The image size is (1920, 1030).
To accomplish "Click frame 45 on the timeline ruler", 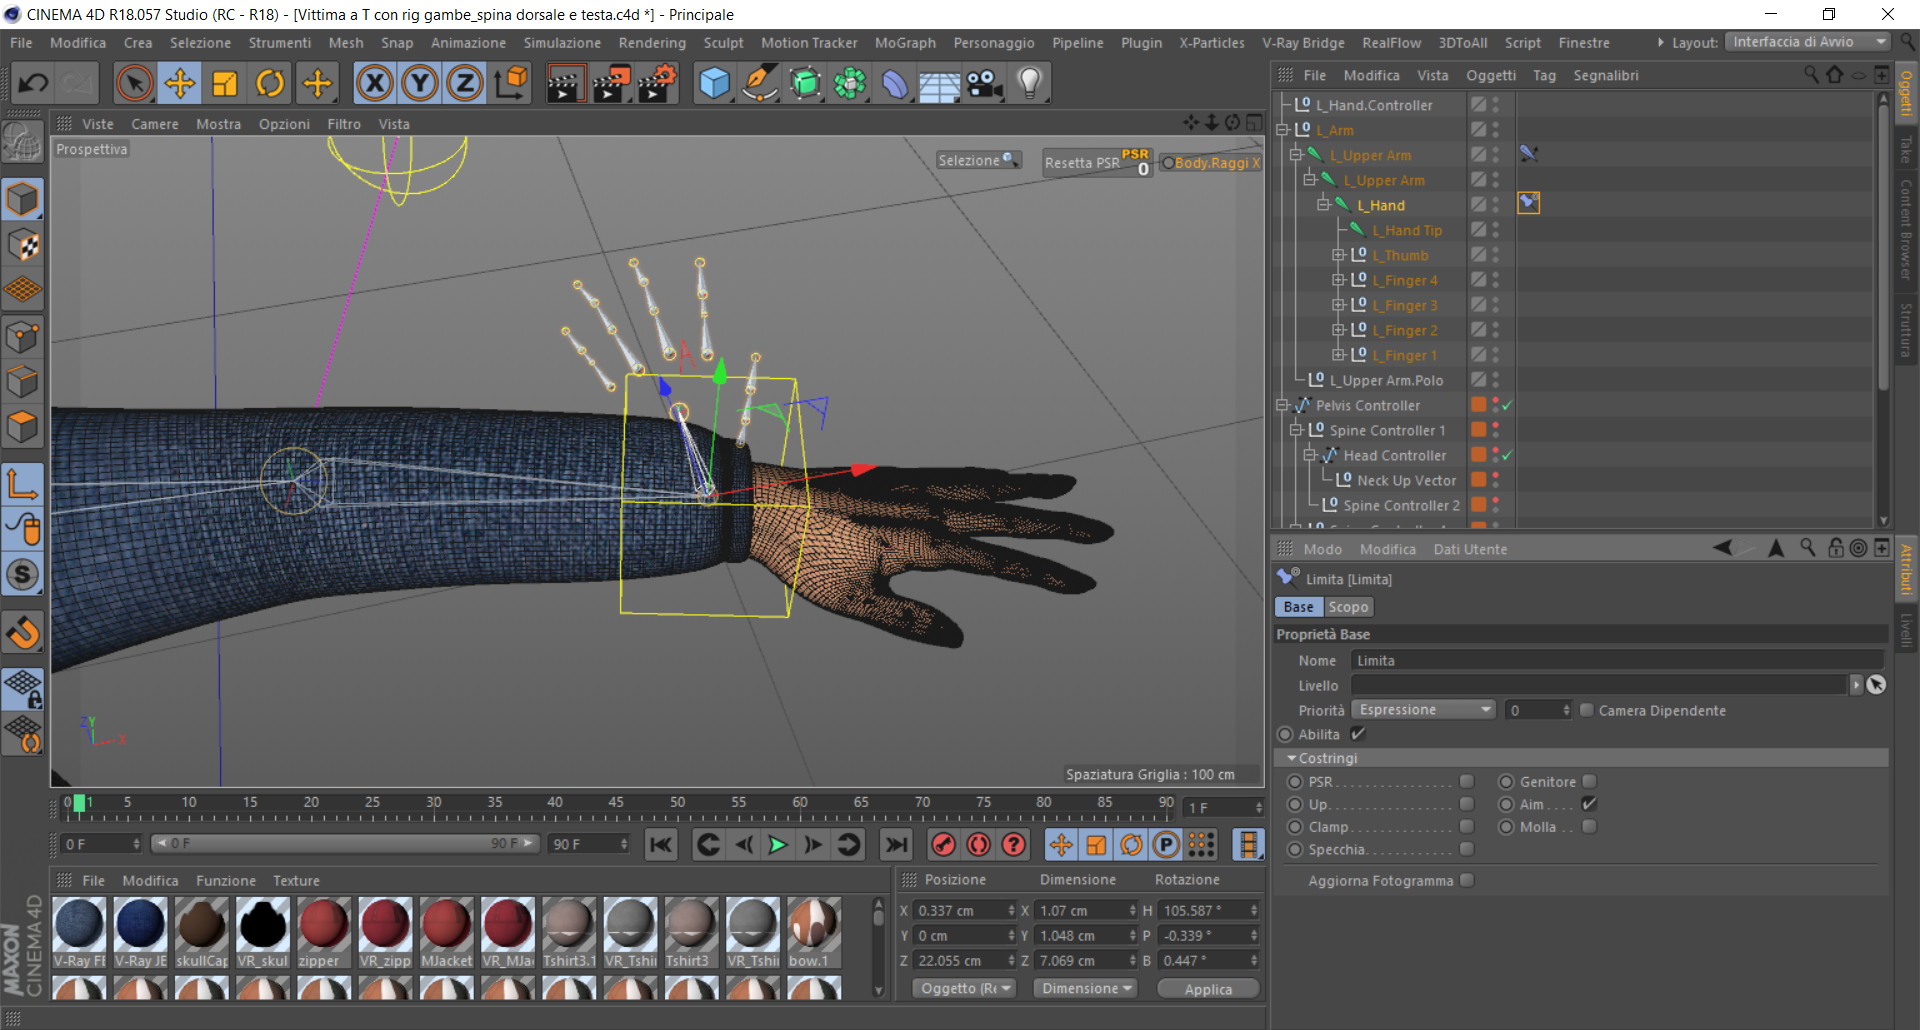I will (x=616, y=803).
